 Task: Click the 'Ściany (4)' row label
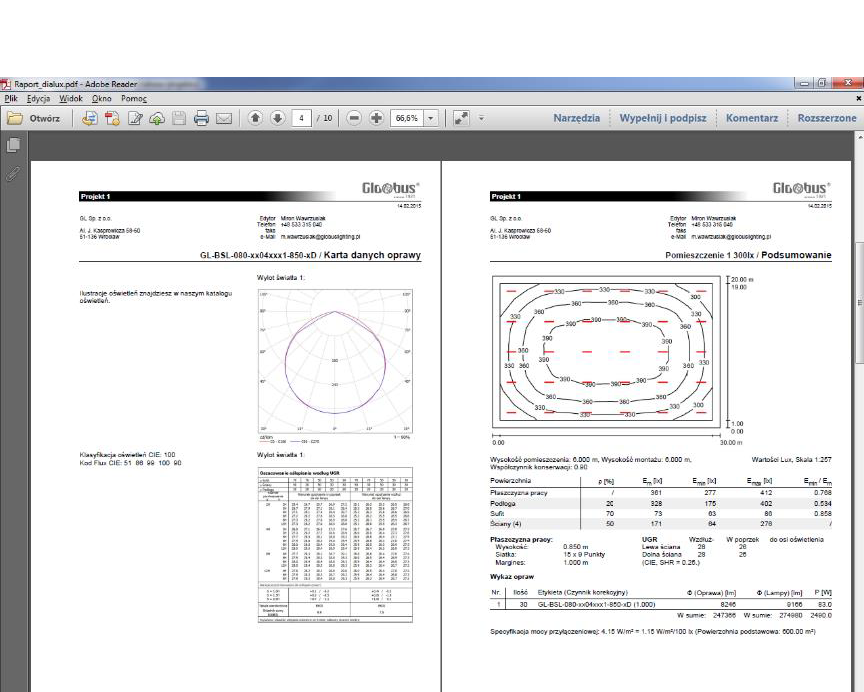coord(505,523)
